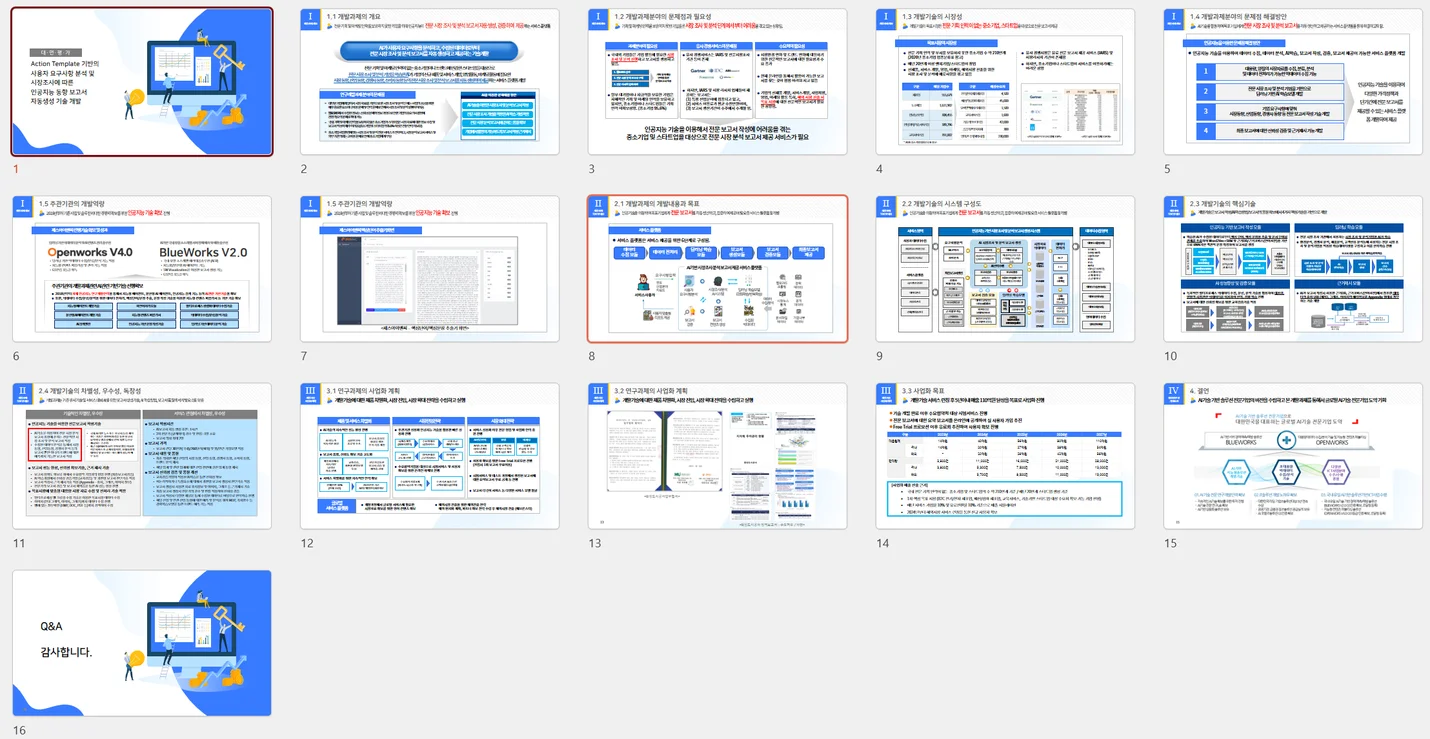
Task: Pick slide 10 titled 2.3 개발기술의 핵심기술
Action: tap(1293, 269)
